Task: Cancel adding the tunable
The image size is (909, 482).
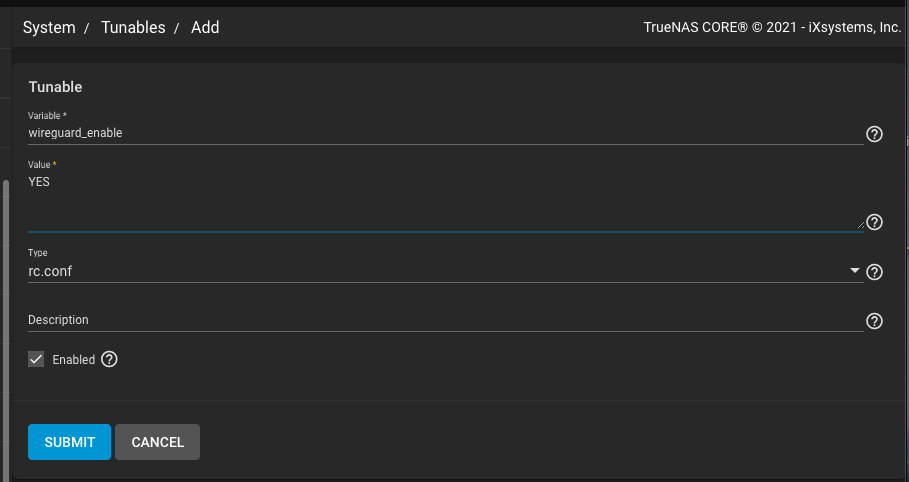Action: (x=157, y=442)
